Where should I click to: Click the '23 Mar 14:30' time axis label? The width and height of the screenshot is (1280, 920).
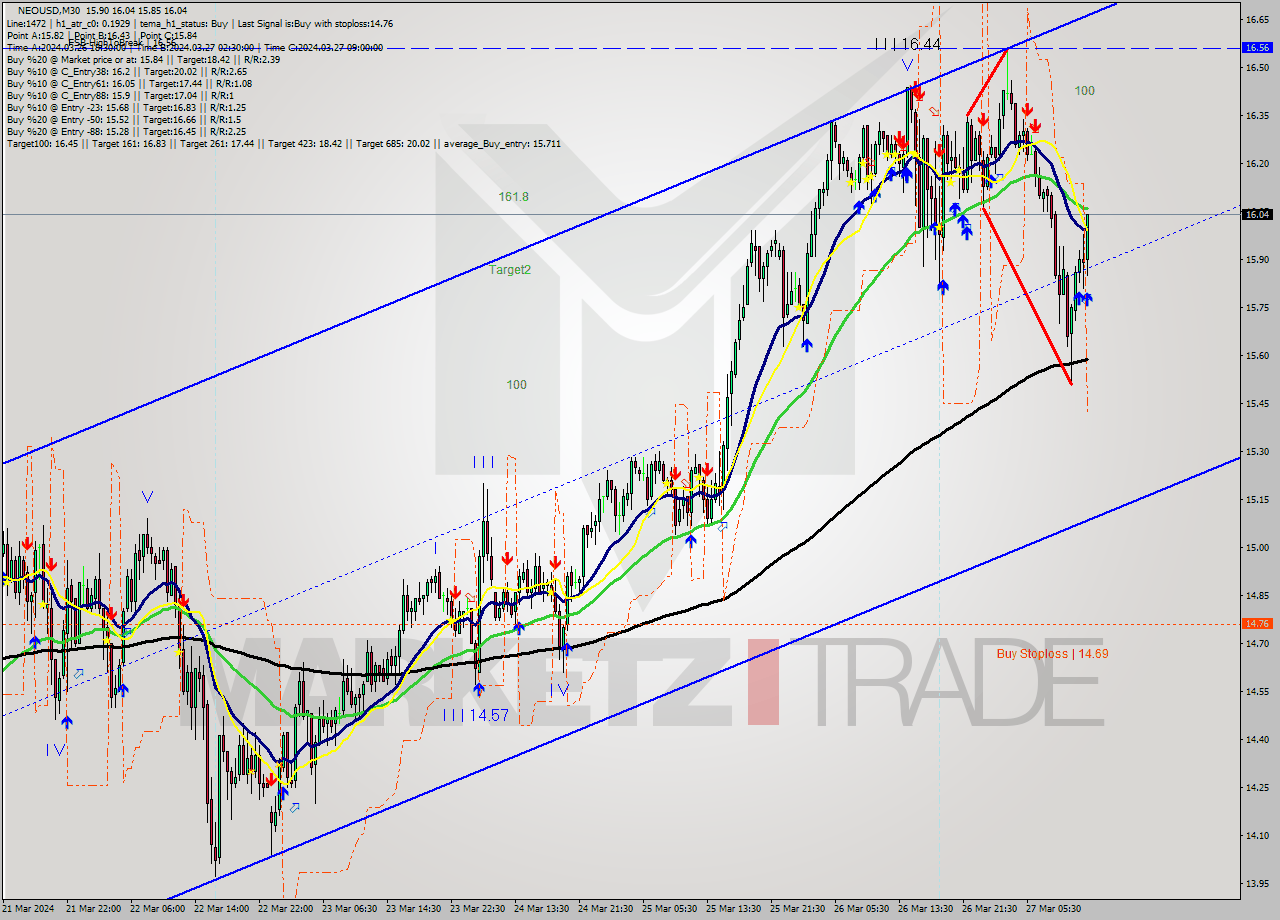point(413,909)
